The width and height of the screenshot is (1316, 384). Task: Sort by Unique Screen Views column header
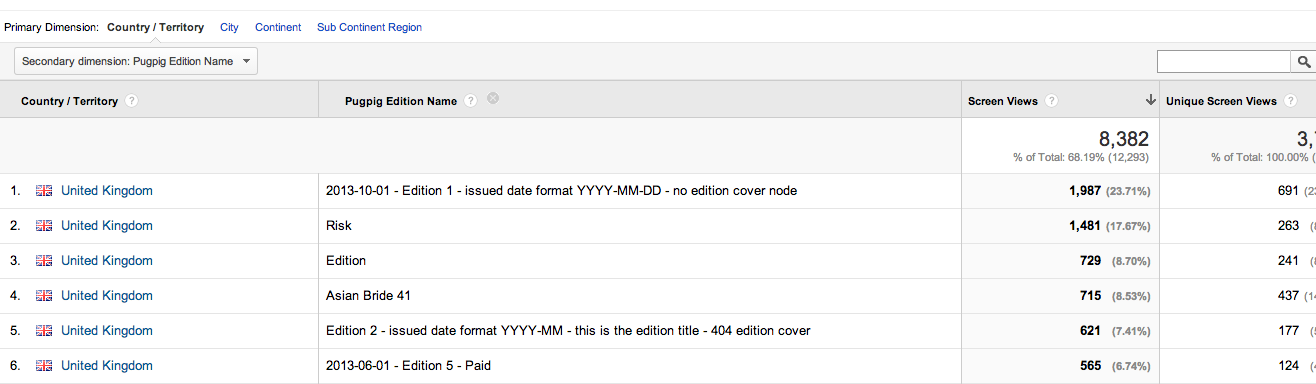1221,101
